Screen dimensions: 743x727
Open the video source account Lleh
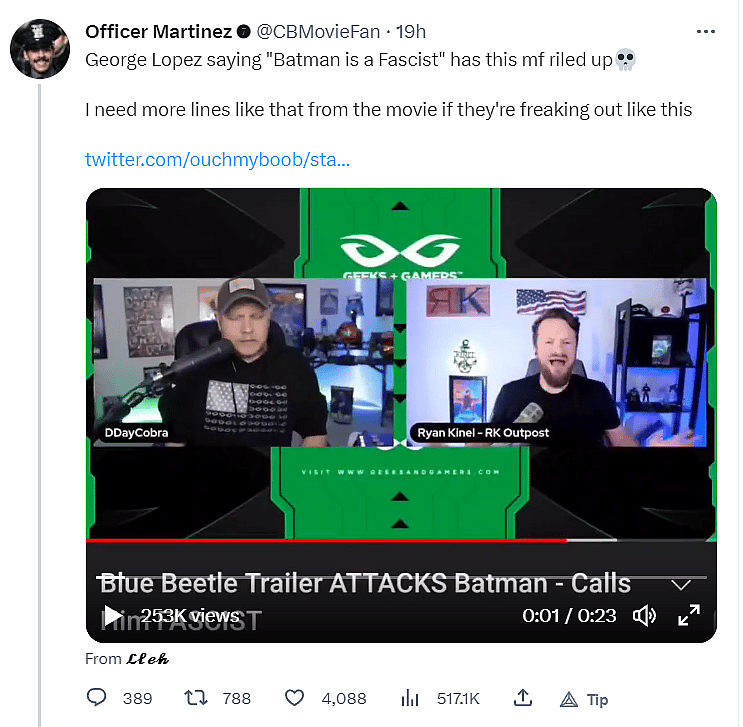pos(149,658)
